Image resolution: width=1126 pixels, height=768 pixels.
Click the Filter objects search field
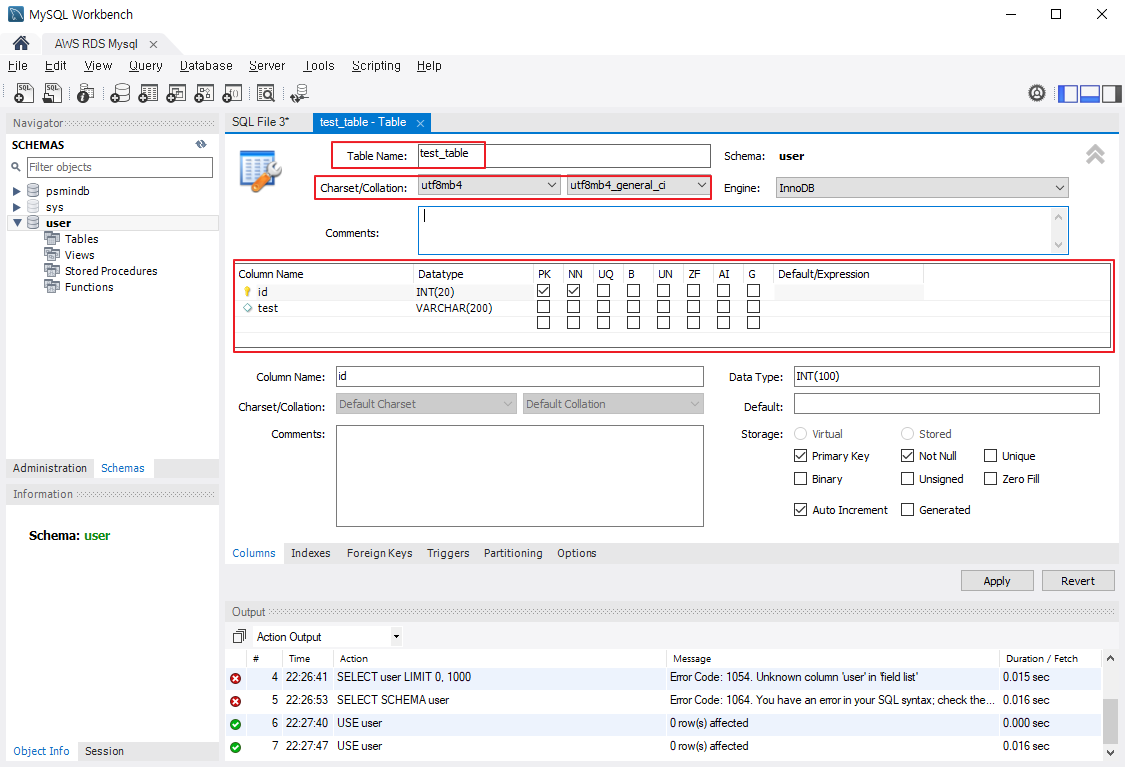(120, 167)
